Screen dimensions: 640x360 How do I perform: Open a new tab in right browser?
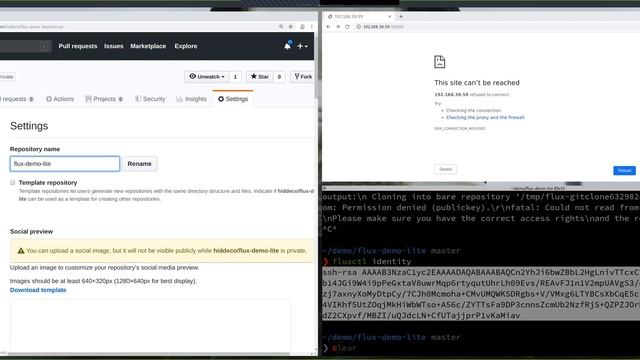[401, 16]
